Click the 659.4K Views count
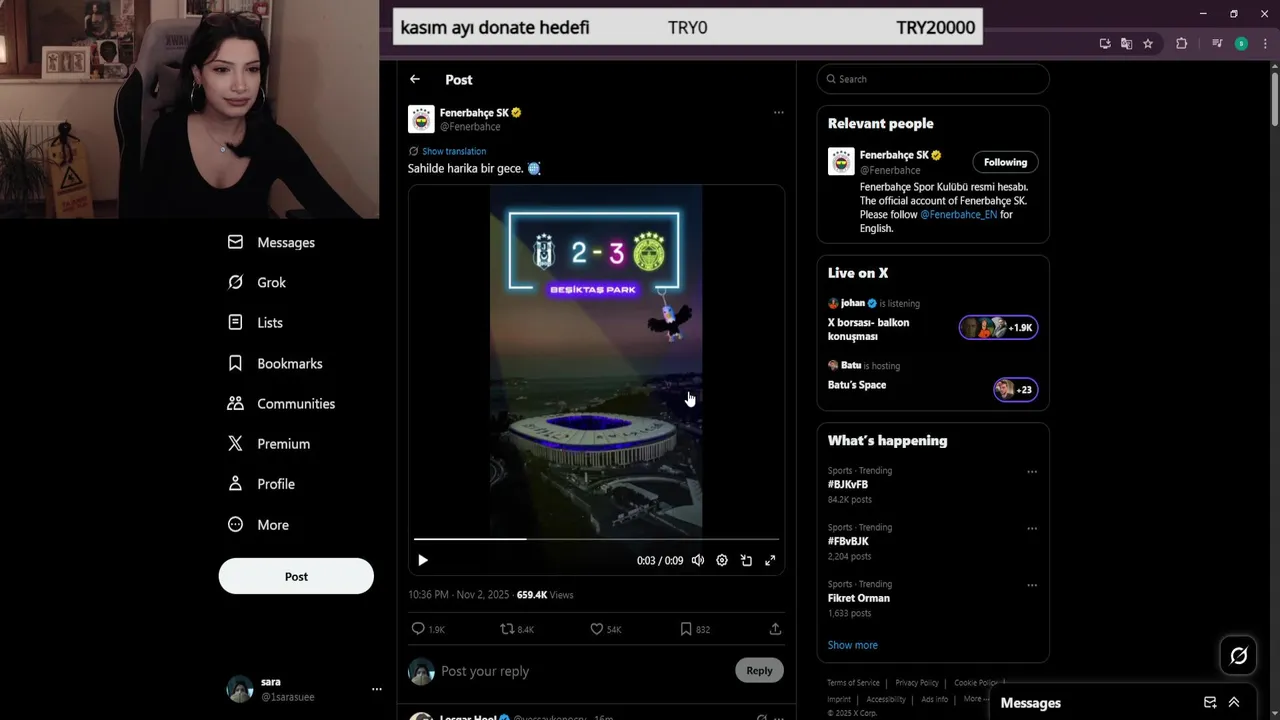Screen dimensions: 1280x720 pyautogui.click(x=545, y=594)
